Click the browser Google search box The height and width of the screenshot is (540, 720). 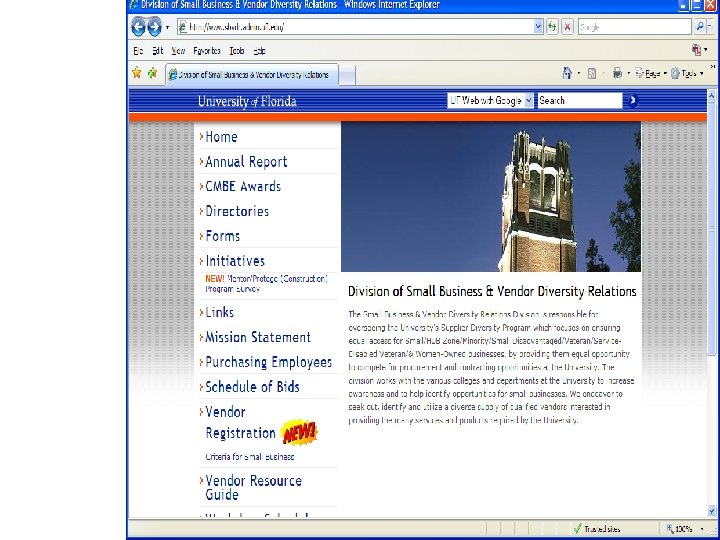coord(634,27)
